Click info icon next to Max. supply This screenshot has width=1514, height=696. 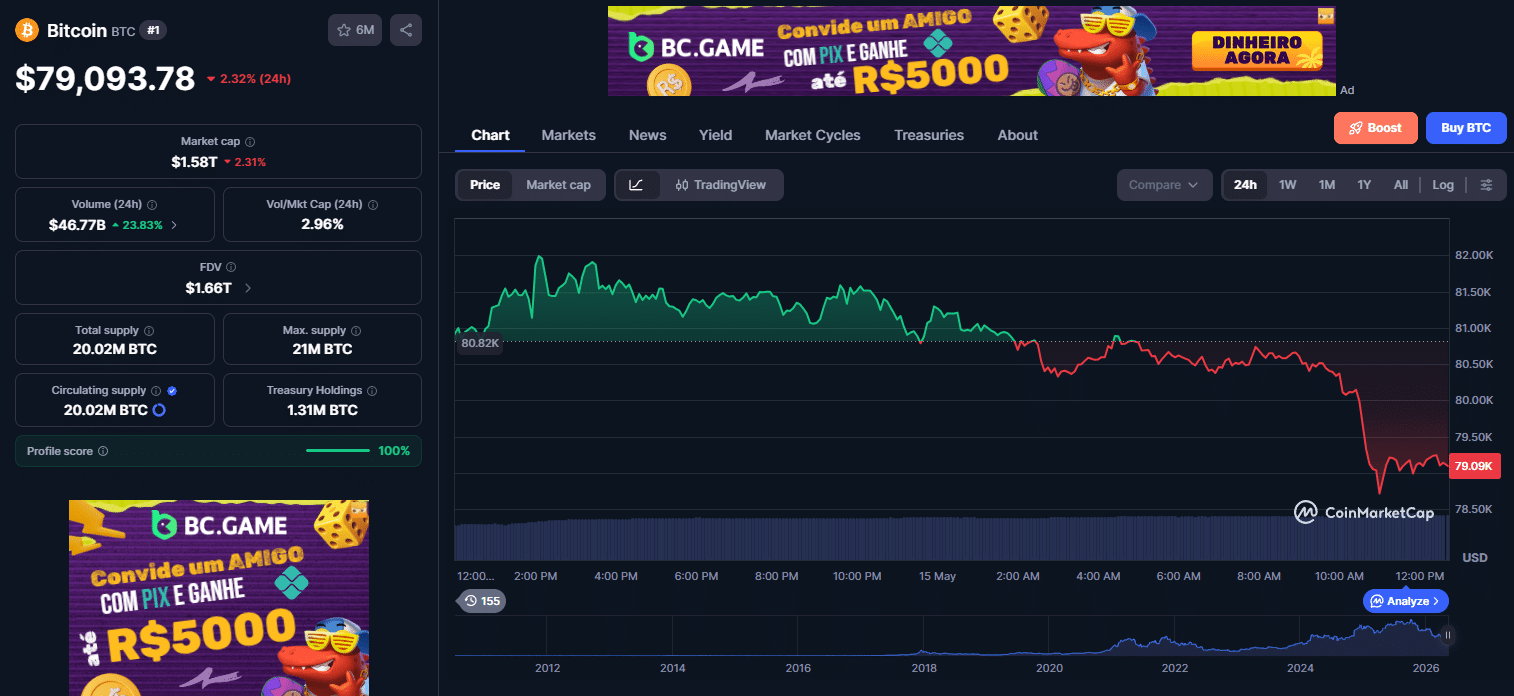coord(356,330)
